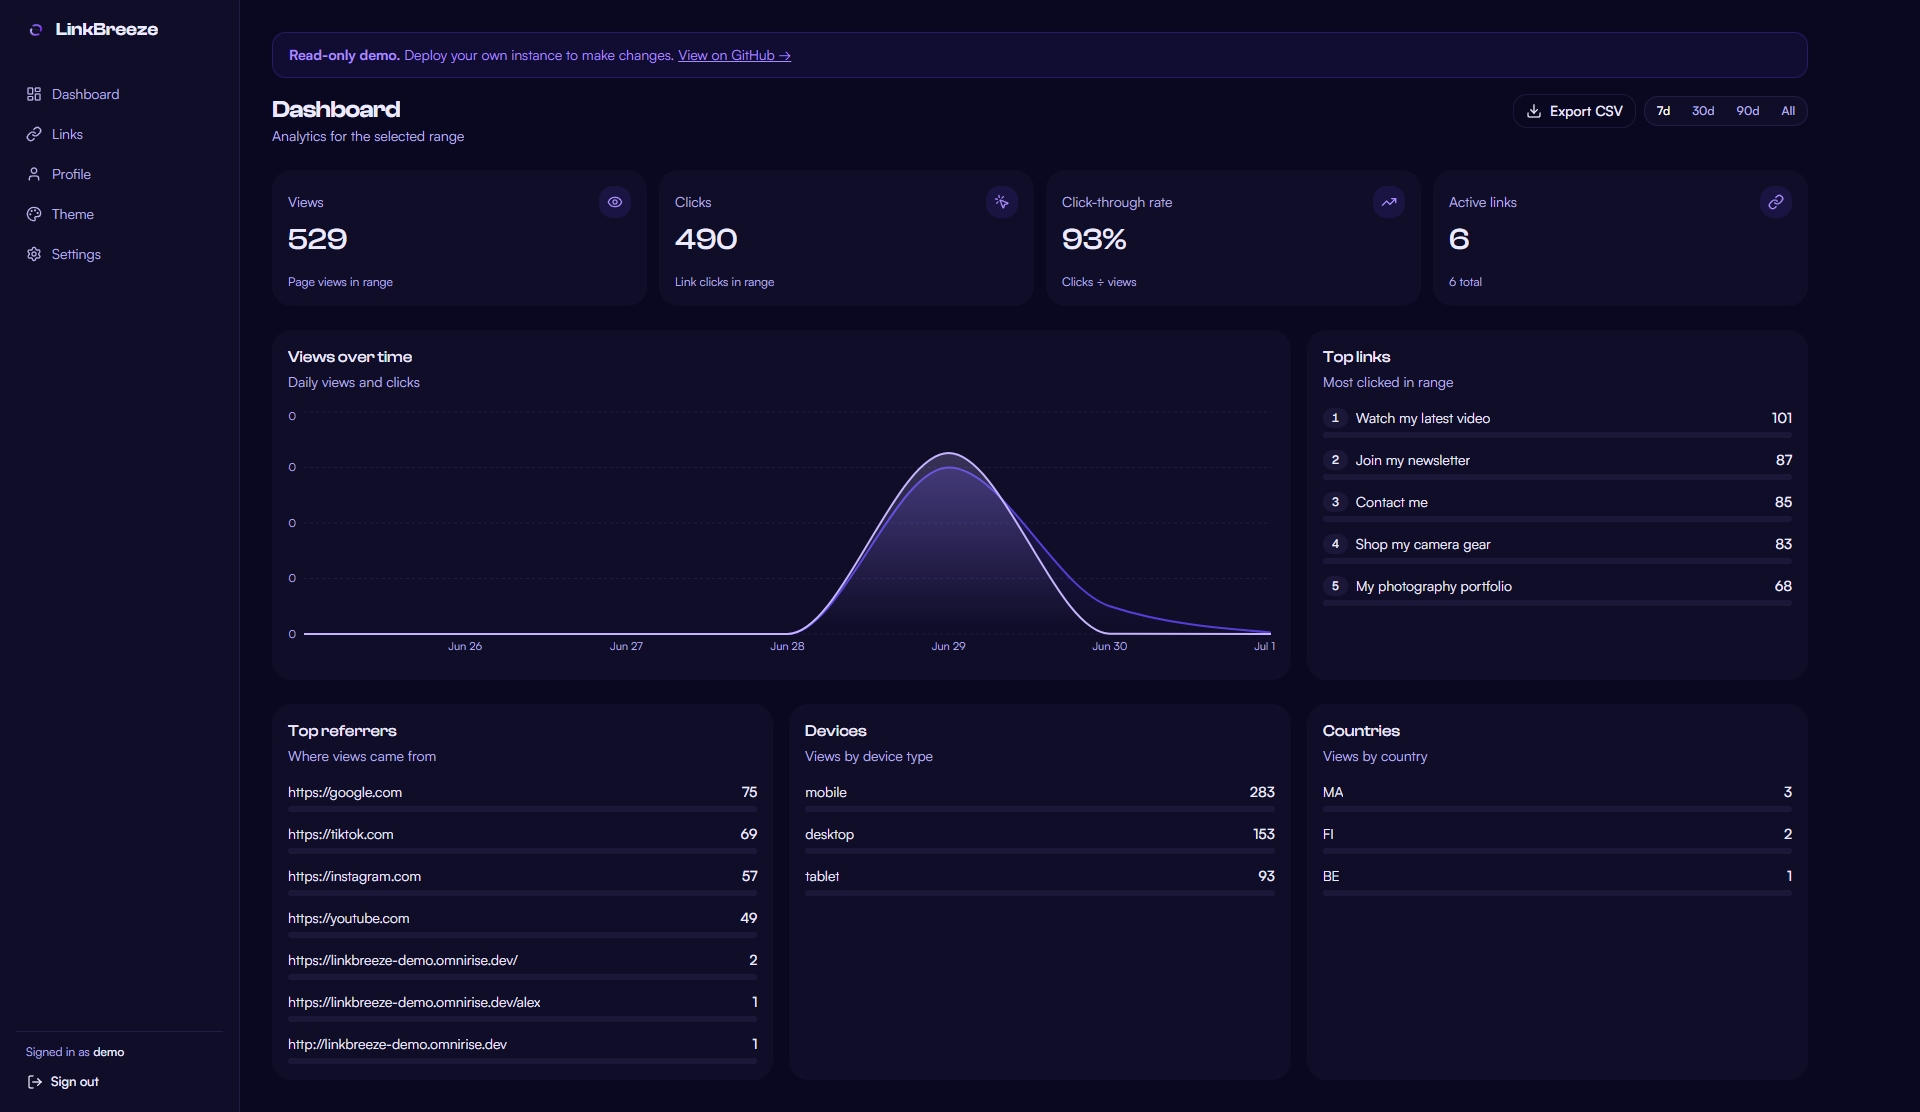This screenshot has width=1920, height=1112.
Task: Click referrer https://linkbreeze-demo.omnirise.dev/alex
Action: click(x=414, y=1002)
